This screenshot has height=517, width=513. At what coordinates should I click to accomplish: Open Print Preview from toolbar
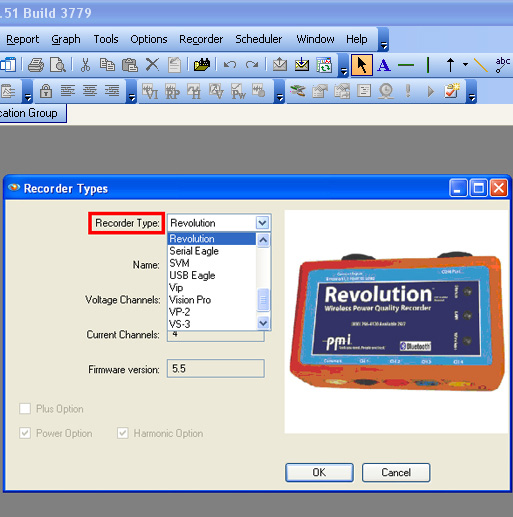click(x=58, y=65)
